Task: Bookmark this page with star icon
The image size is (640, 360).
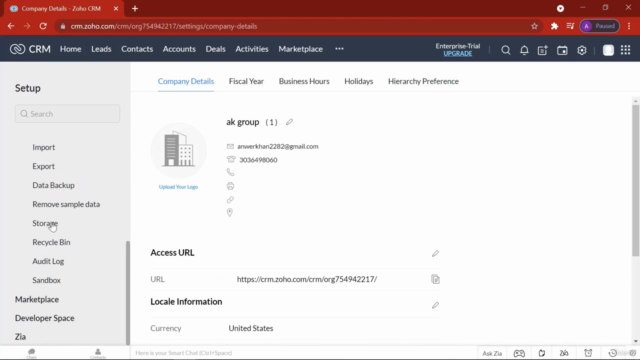Action: (534, 26)
